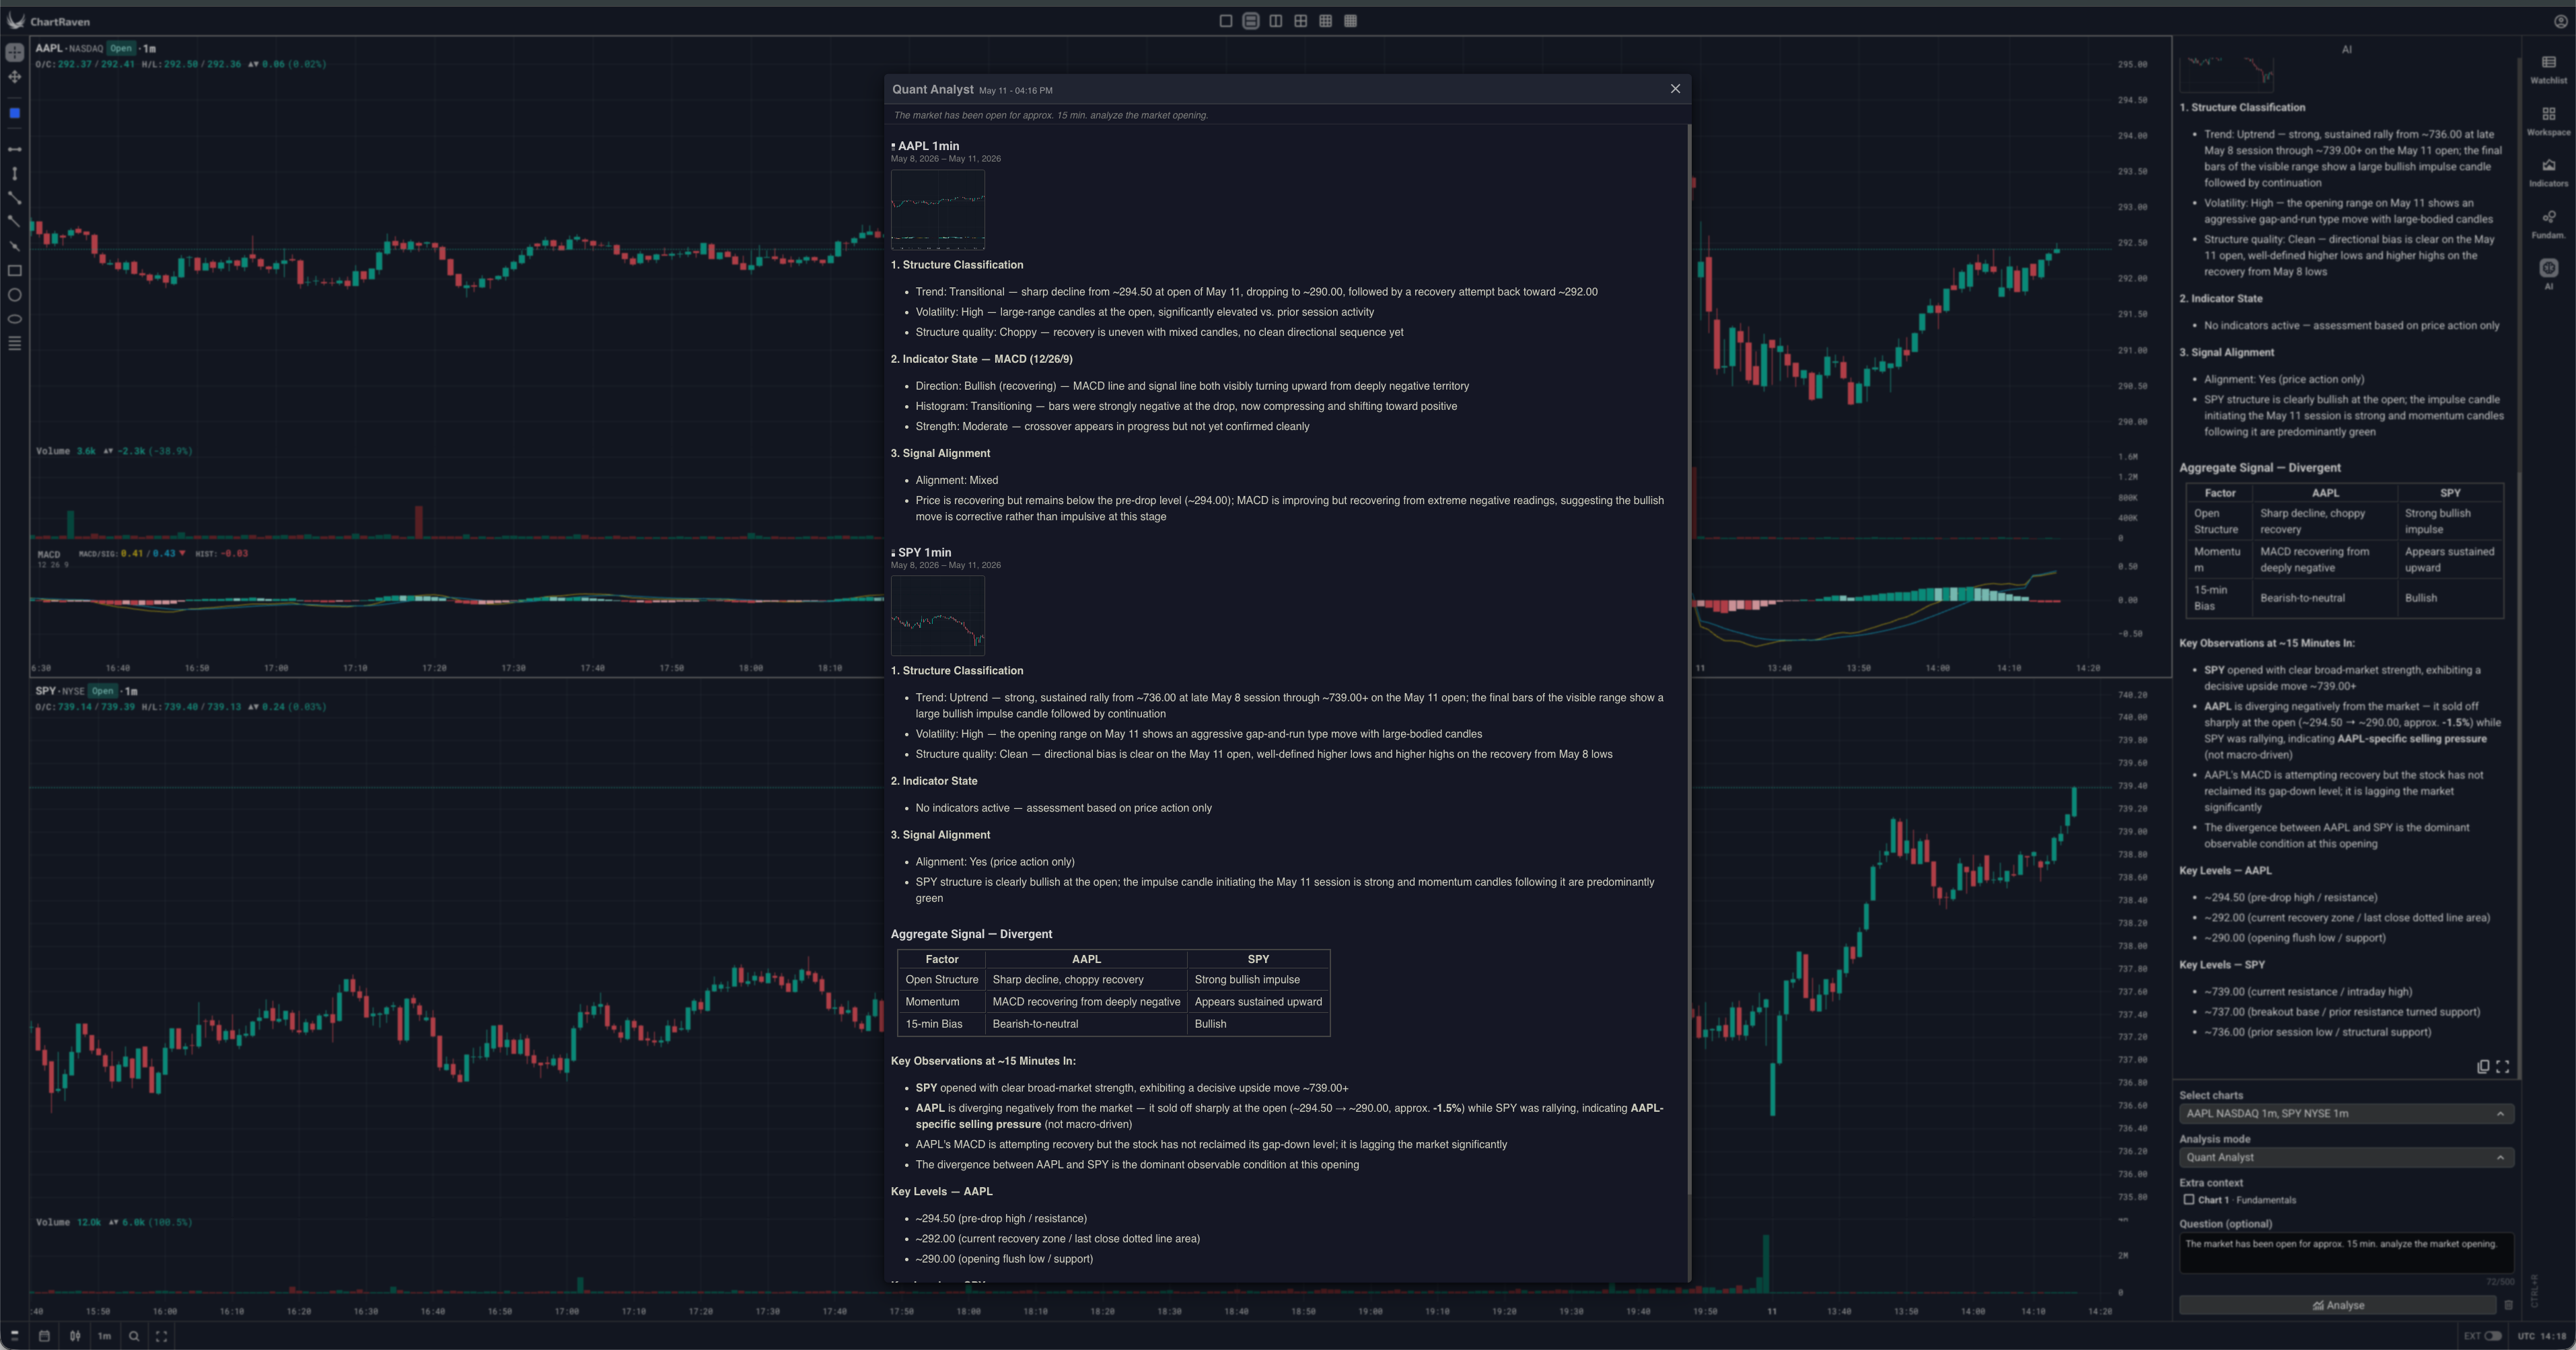Choose the four-chart grid layout icon
2576x1350 pixels.
(1301, 21)
